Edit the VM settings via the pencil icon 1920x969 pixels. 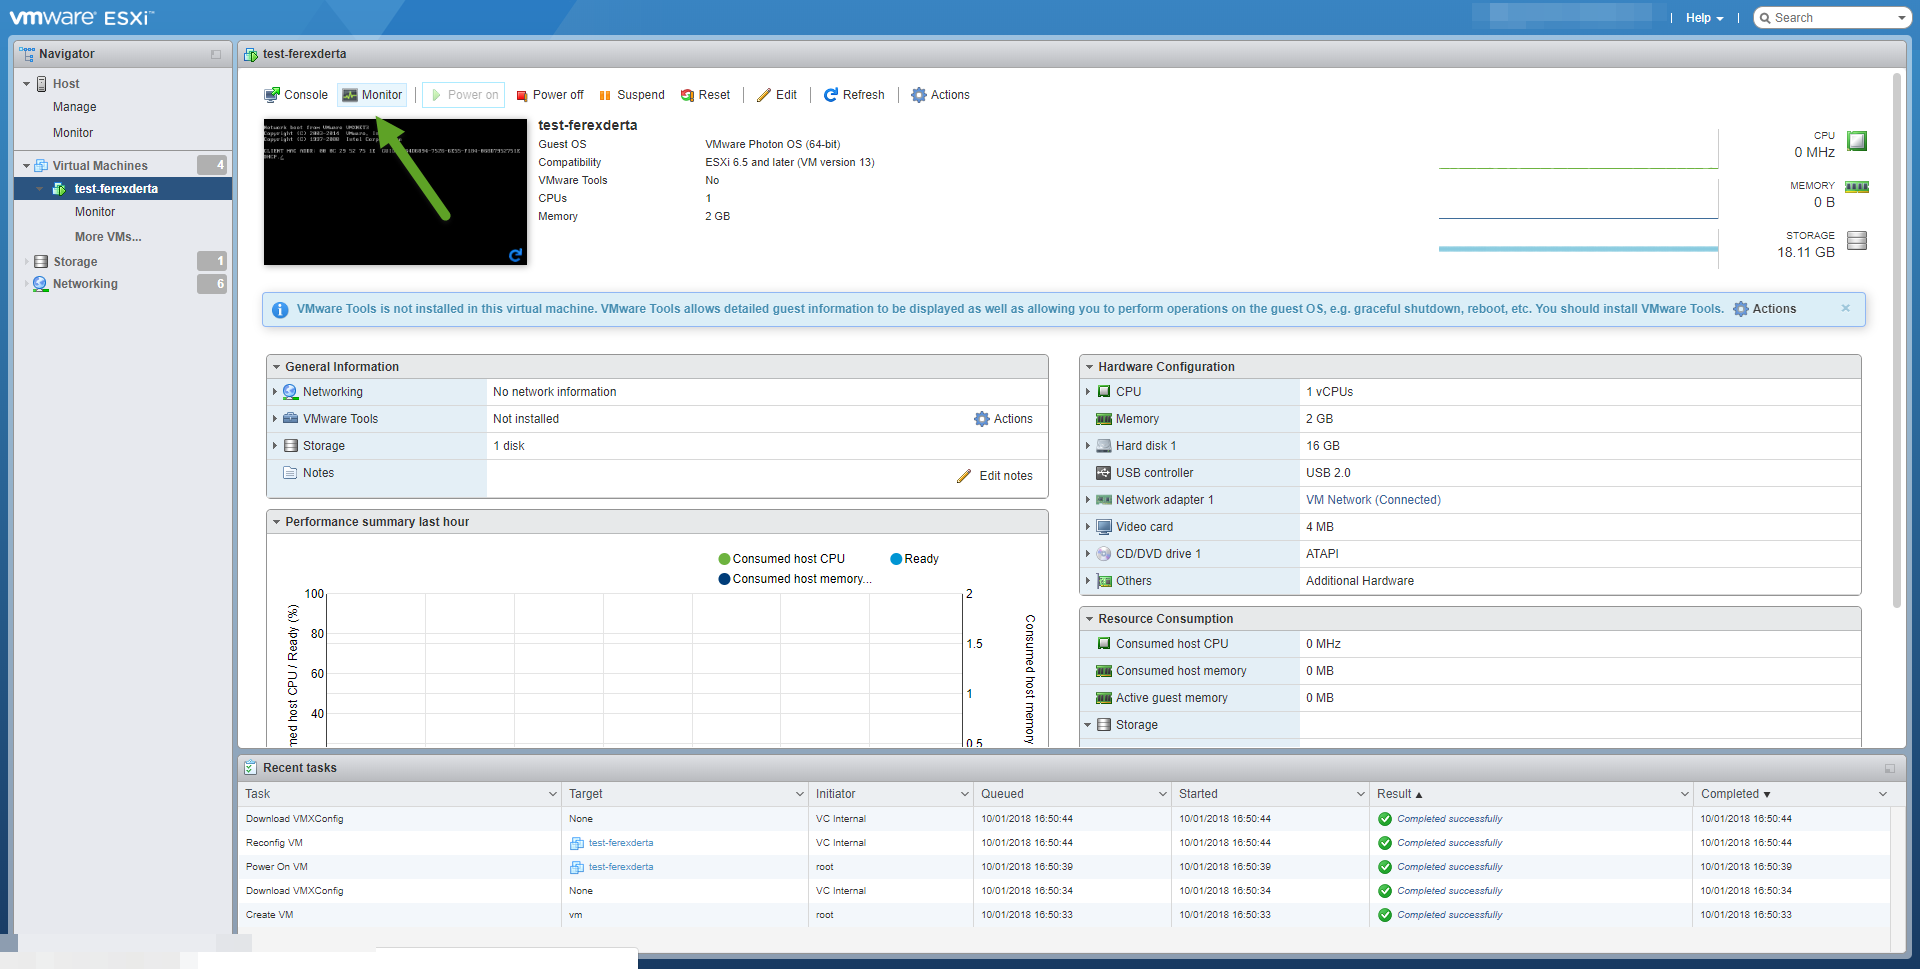tap(777, 94)
